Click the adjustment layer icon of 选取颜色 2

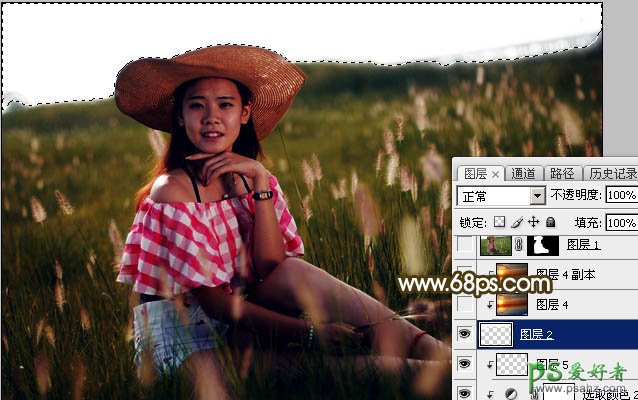point(511,393)
